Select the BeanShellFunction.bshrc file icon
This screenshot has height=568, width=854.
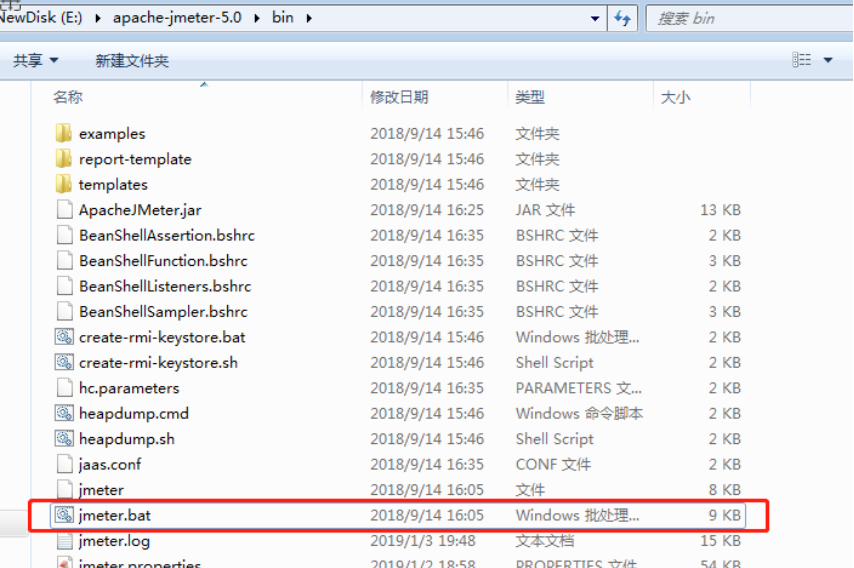pos(64,261)
